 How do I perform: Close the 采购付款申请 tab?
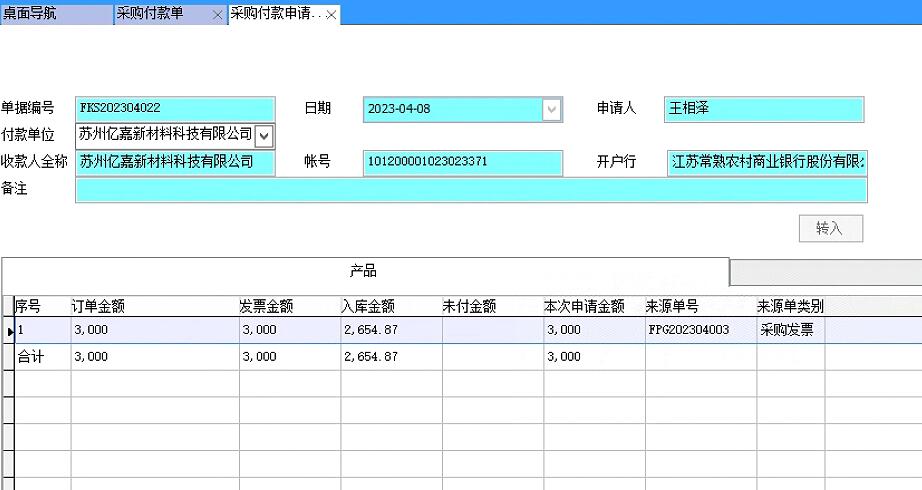(x=331, y=15)
